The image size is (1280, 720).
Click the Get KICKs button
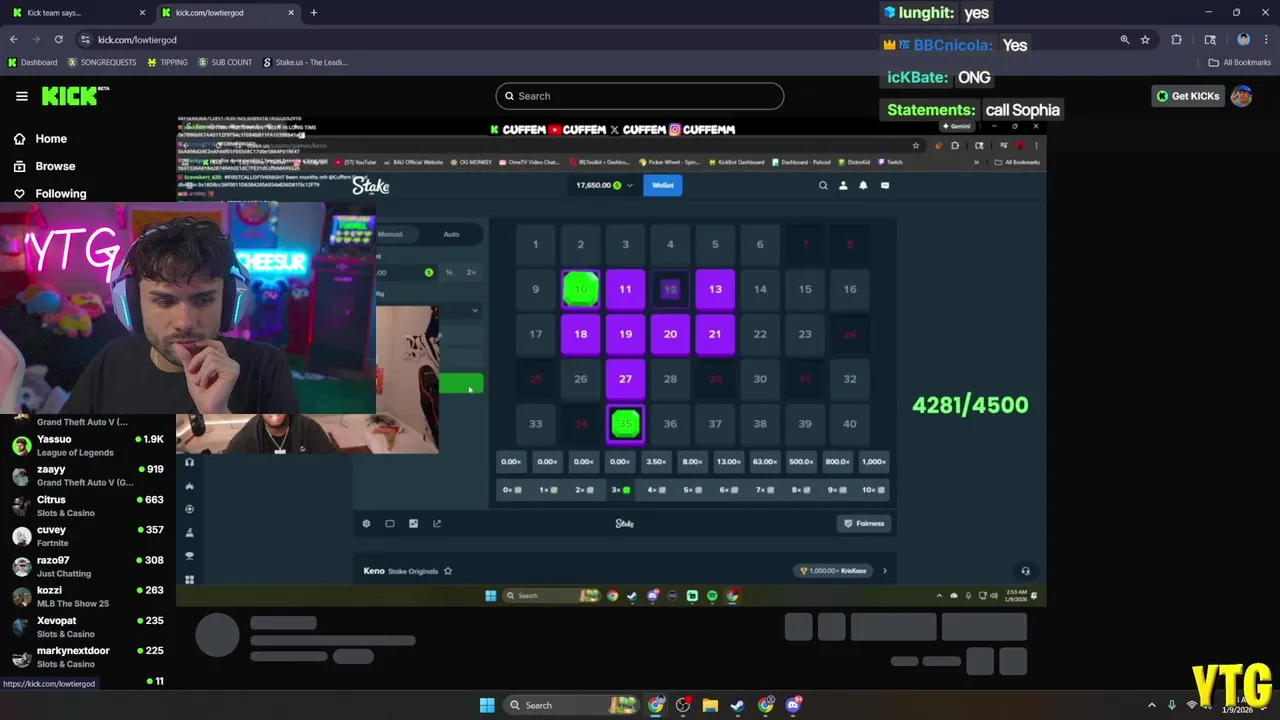[1188, 96]
